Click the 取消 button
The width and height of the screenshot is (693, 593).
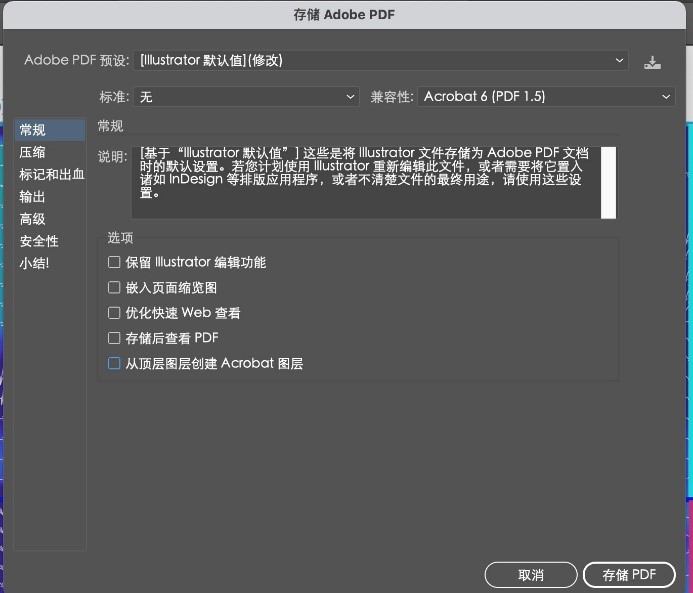point(531,575)
